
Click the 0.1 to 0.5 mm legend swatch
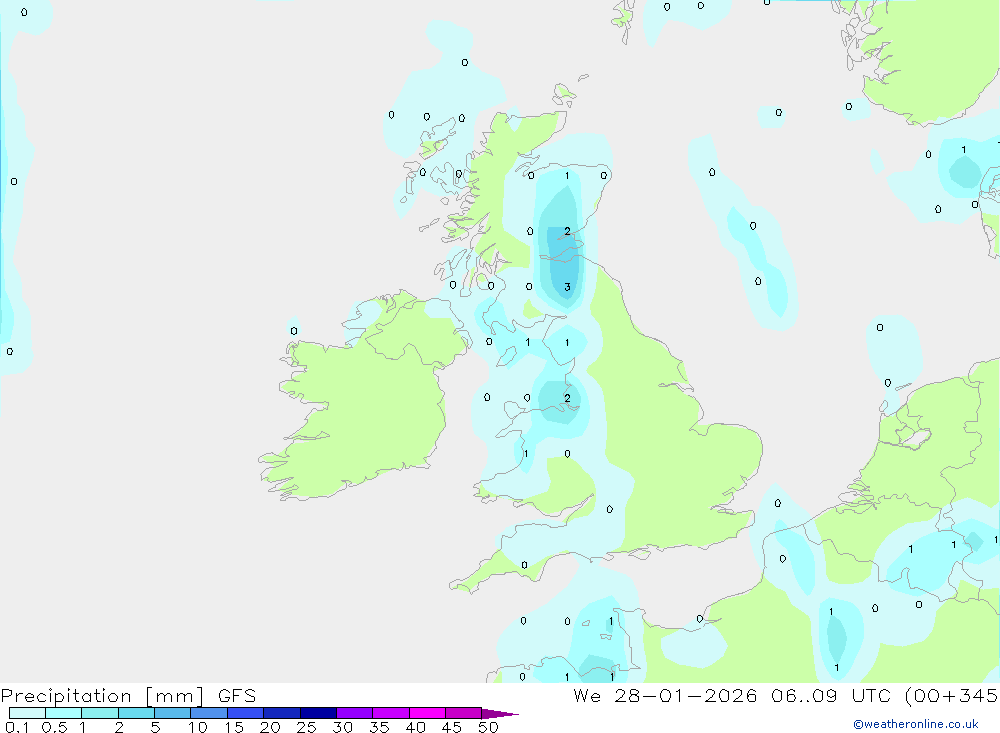coord(27,713)
